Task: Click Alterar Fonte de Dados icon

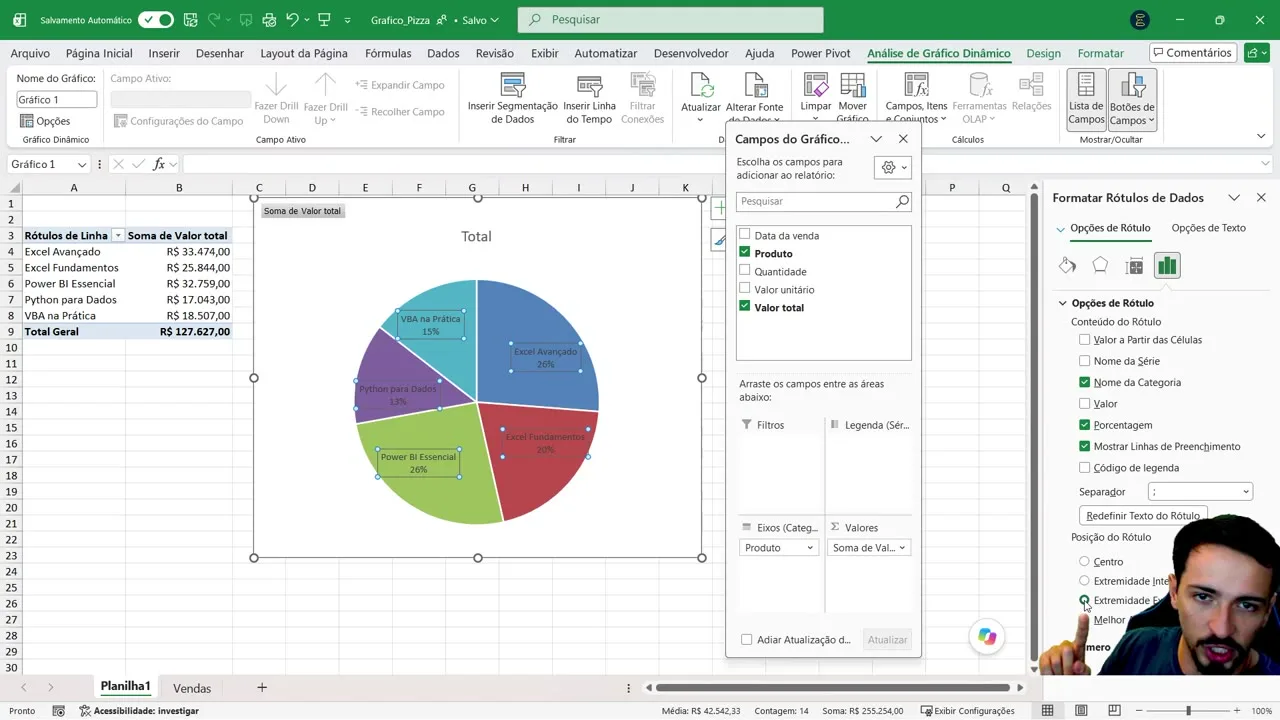Action: coord(754,86)
